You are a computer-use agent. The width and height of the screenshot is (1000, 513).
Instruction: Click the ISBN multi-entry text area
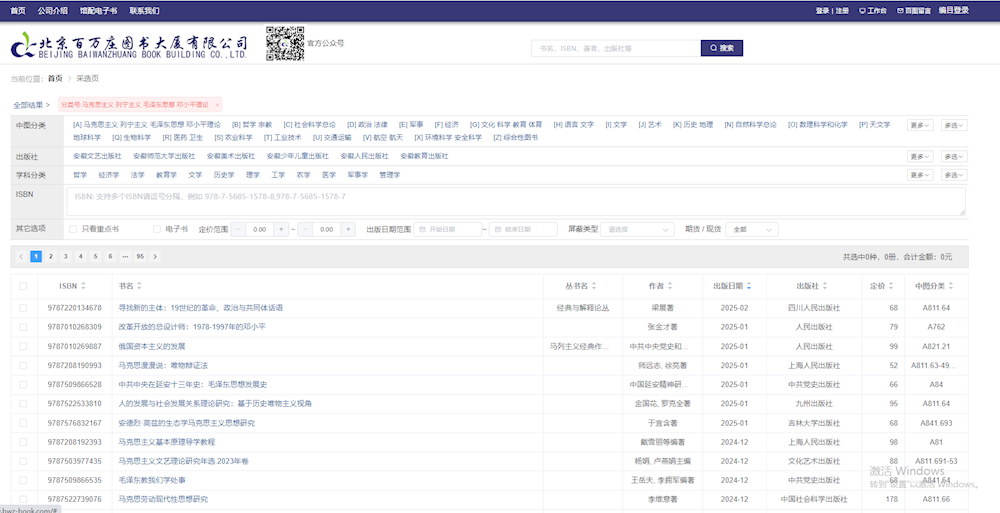[515, 201]
